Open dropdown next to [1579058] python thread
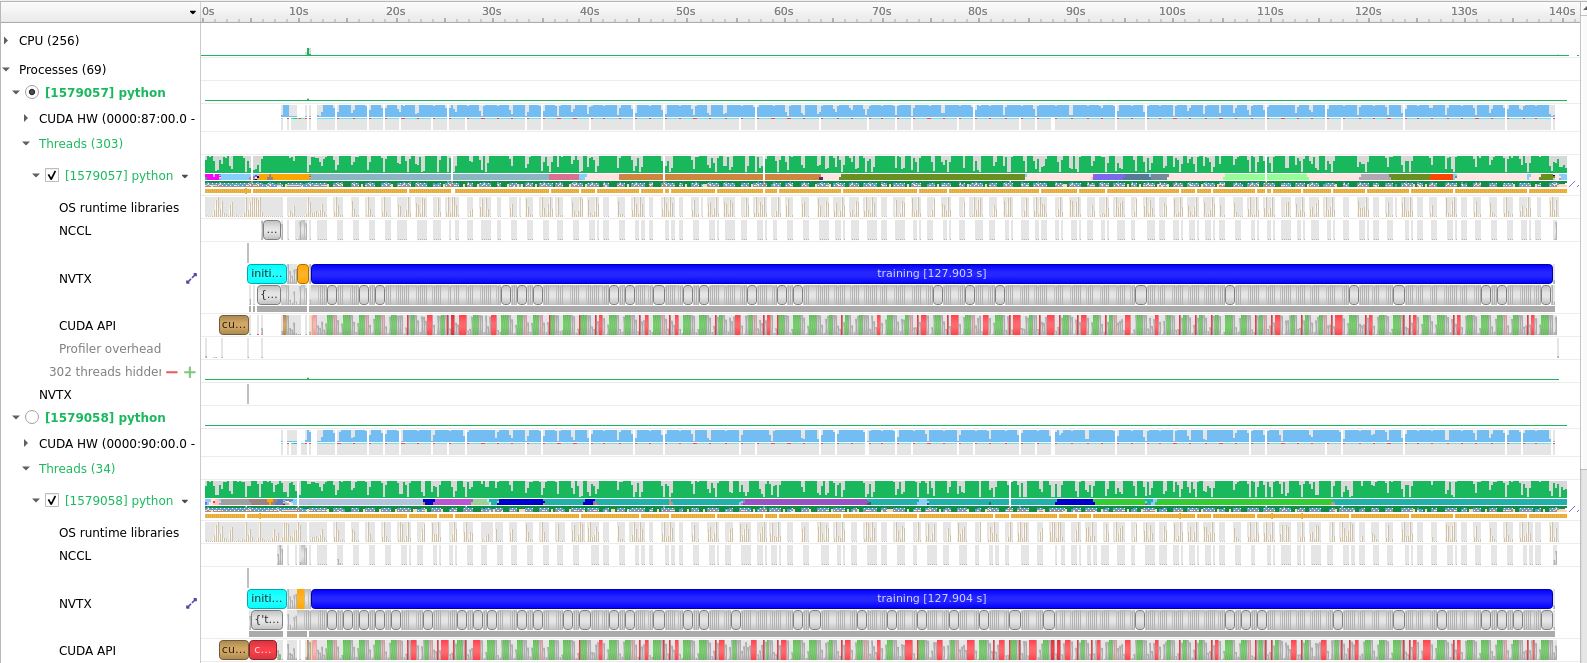This screenshot has height=663, width=1587. pos(185,502)
